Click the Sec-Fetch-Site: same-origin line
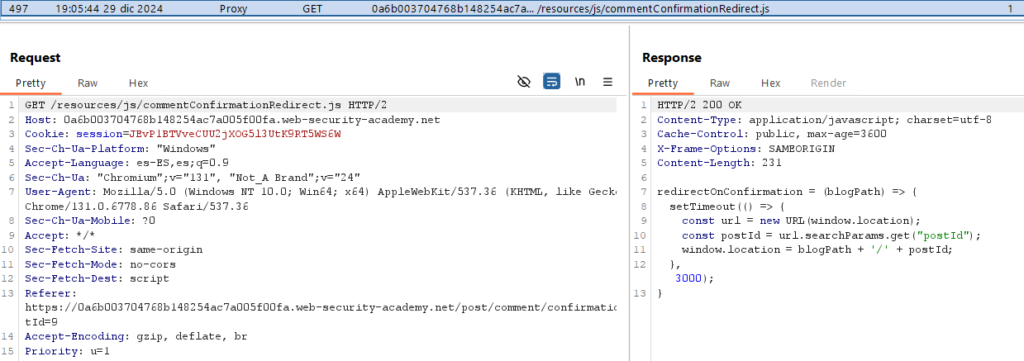Viewport: 1024px width, 361px height. (x=114, y=249)
